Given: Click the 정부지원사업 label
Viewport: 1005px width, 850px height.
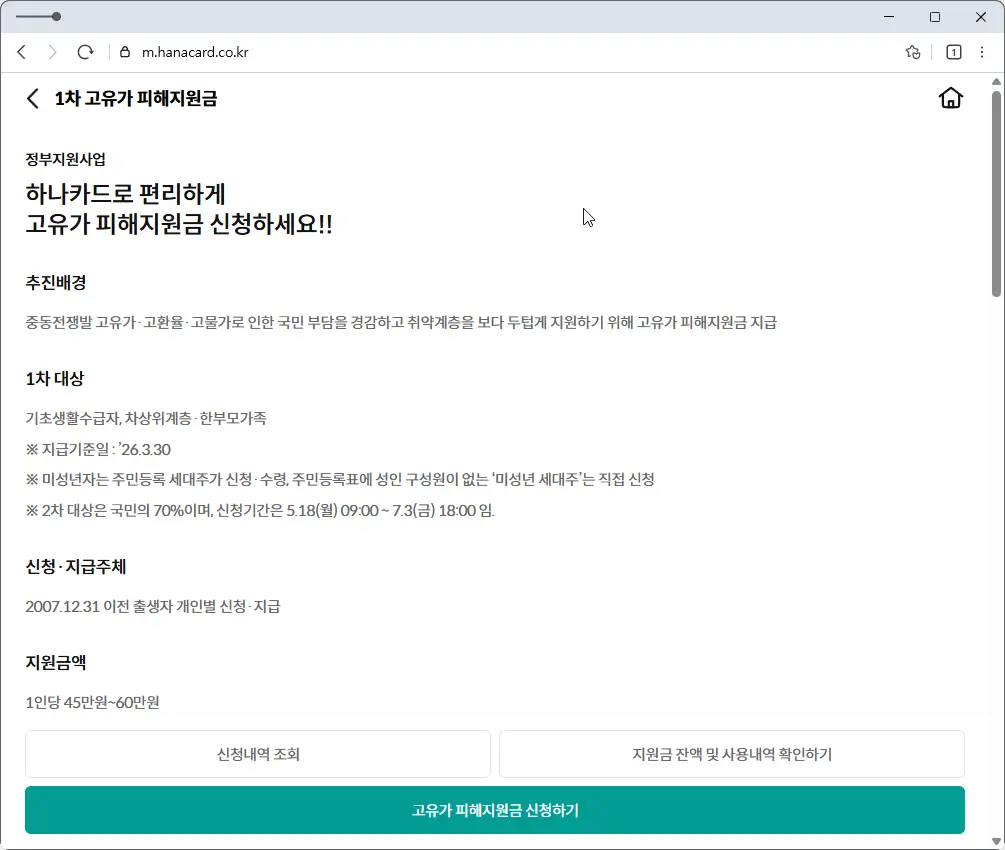Looking at the screenshot, I should tap(65, 159).
